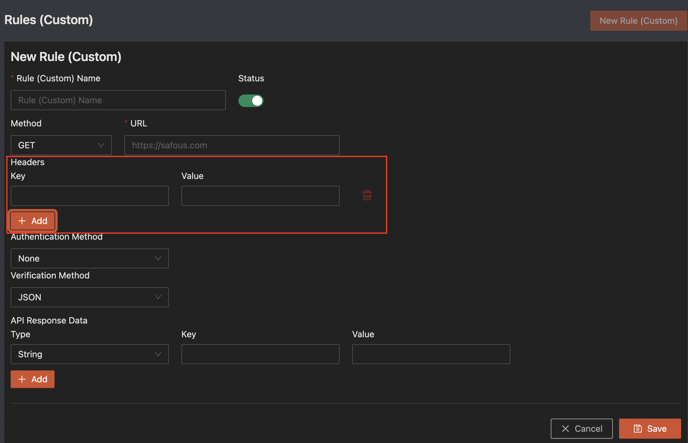
Task: Add a new header row
Action: [x=33, y=221]
